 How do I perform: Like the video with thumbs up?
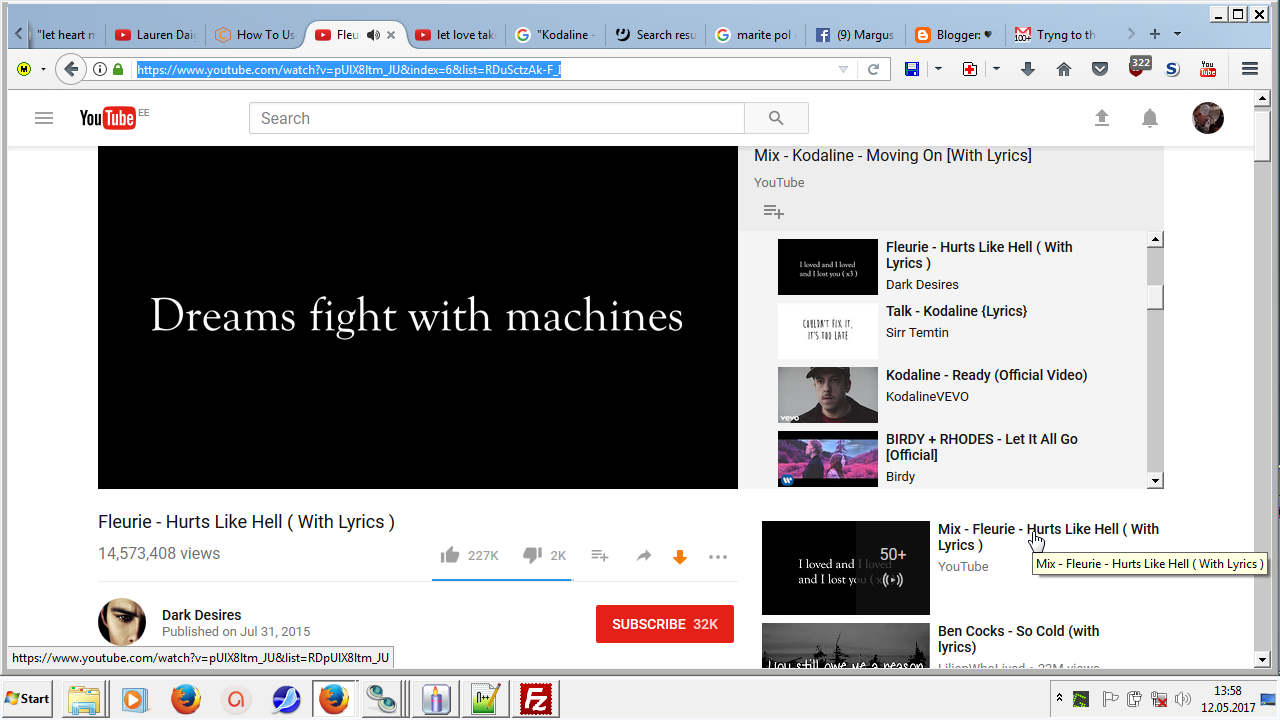pyautogui.click(x=450, y=555)
